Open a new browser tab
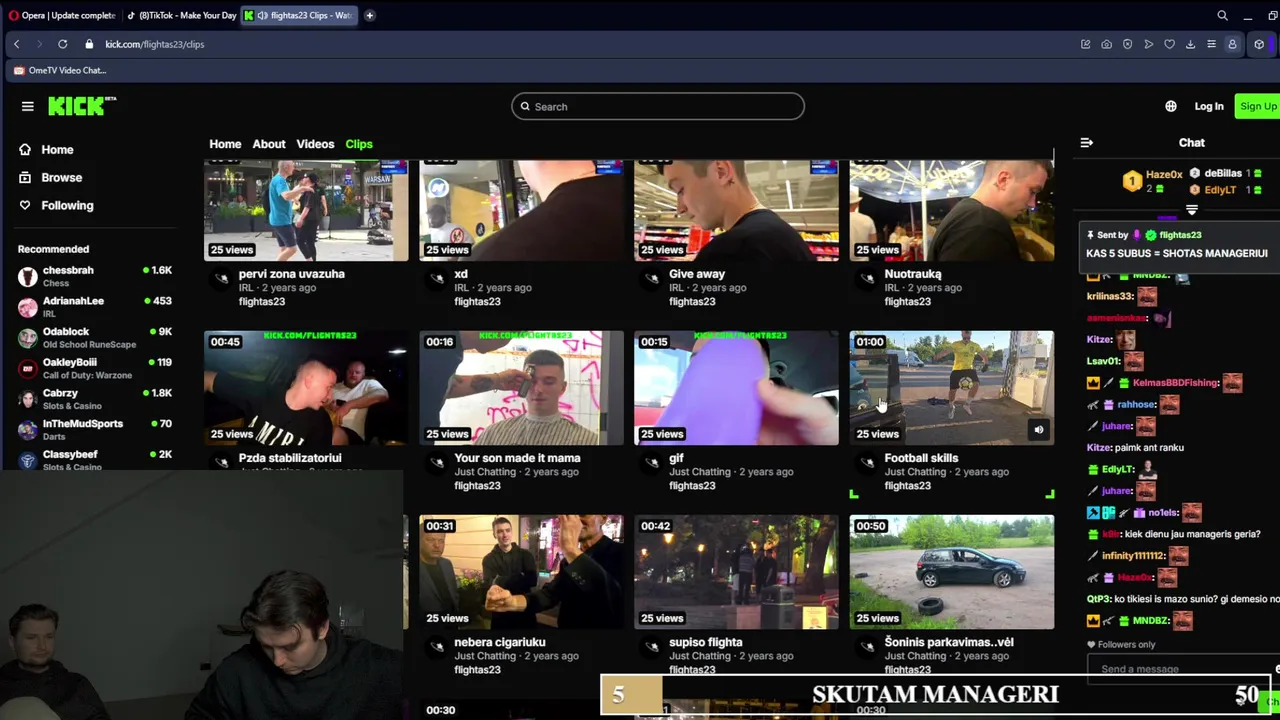 (x=369, y=15)
